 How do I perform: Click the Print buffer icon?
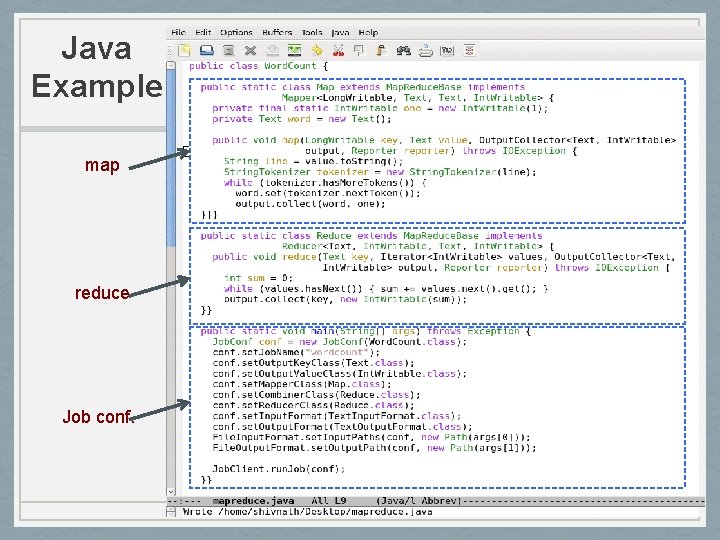coord(426,51)
